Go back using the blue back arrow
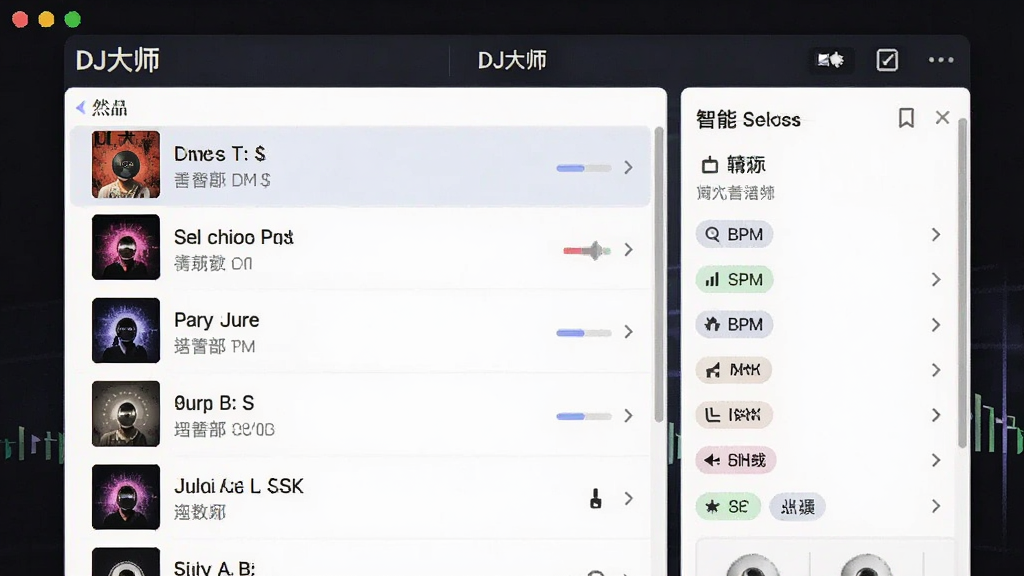The width and height of the screenshot is (1024, 576). (80, 107)
